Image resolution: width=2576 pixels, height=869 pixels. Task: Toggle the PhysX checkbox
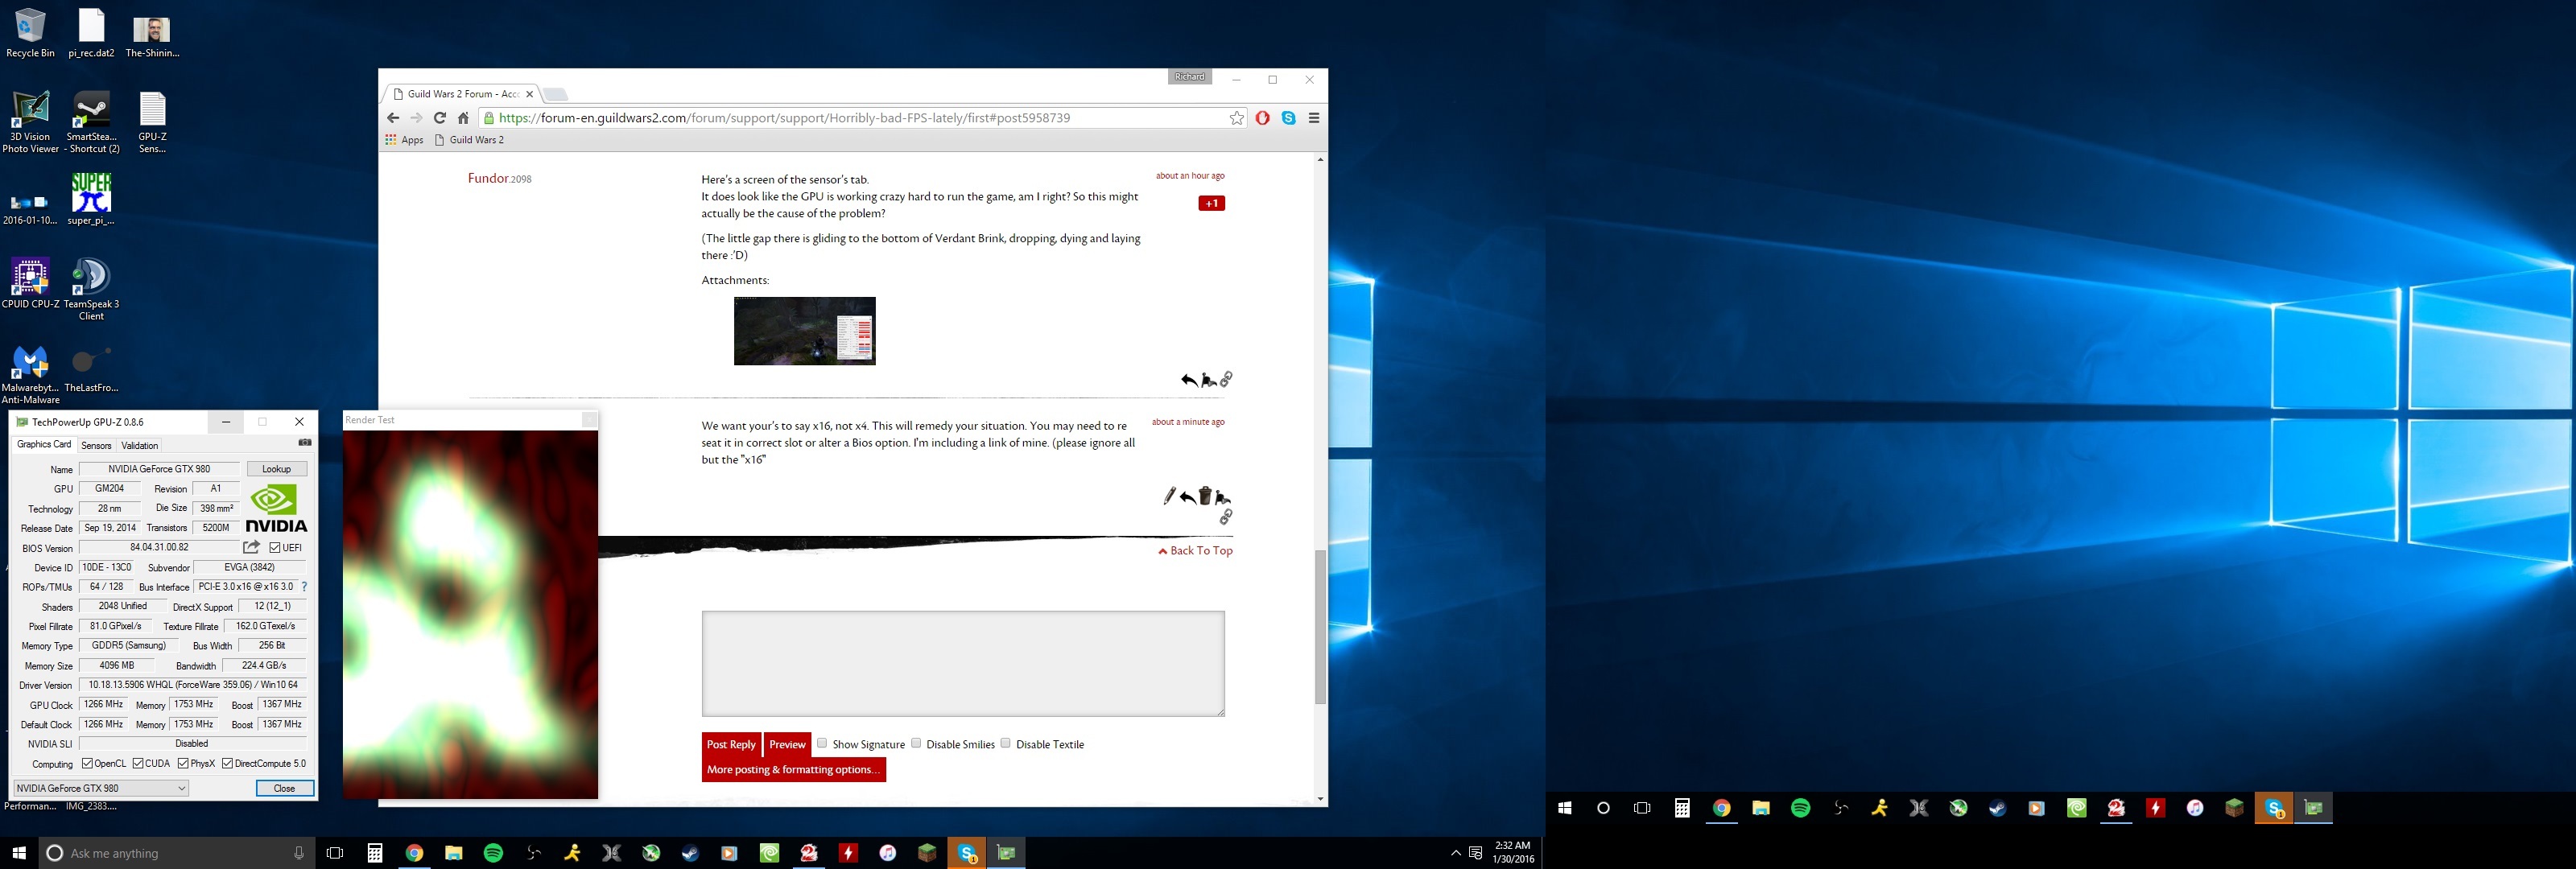tap(183, 764)
